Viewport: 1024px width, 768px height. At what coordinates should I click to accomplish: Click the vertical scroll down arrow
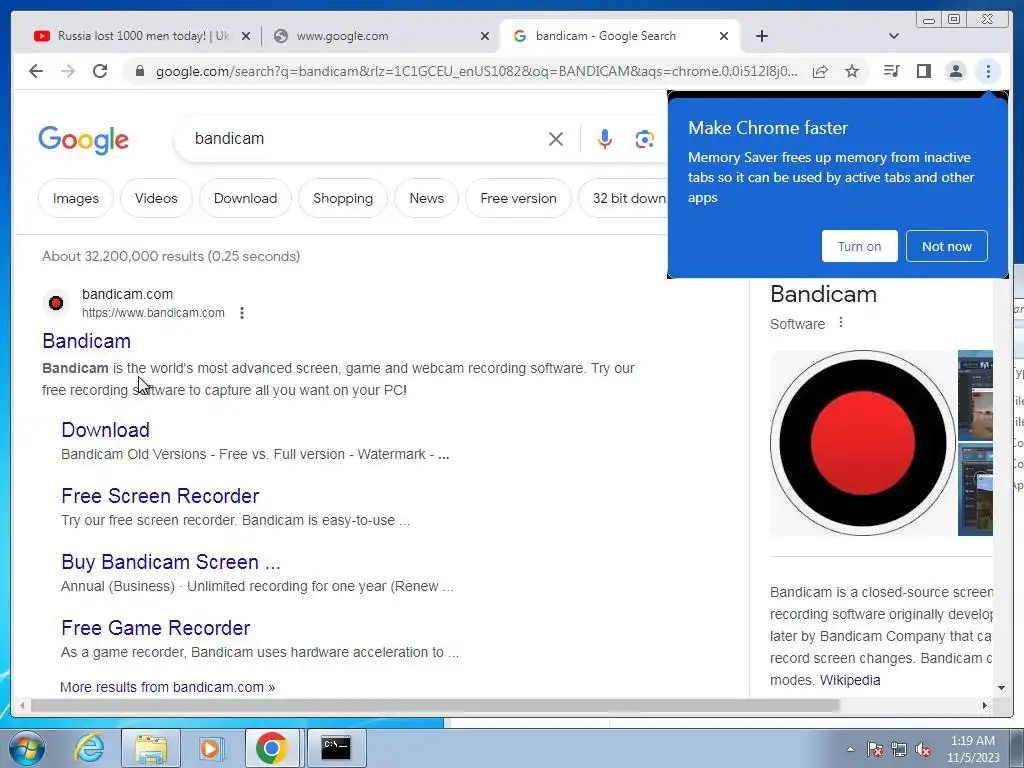(x=1001, y=688)
